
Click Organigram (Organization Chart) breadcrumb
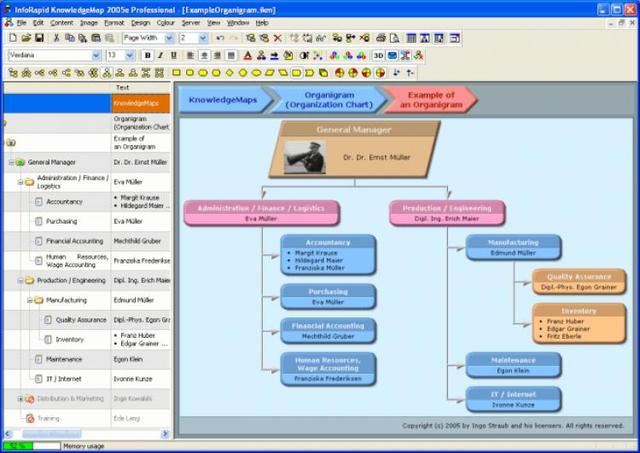pyautogui.click(x=329, y=100)
